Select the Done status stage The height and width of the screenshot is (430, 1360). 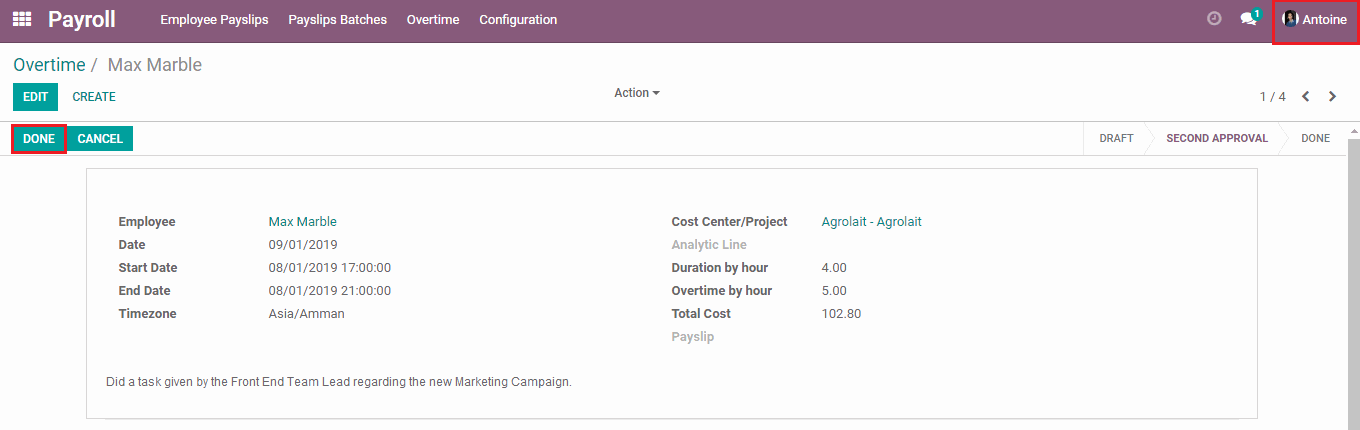(x=1315, y=139)
